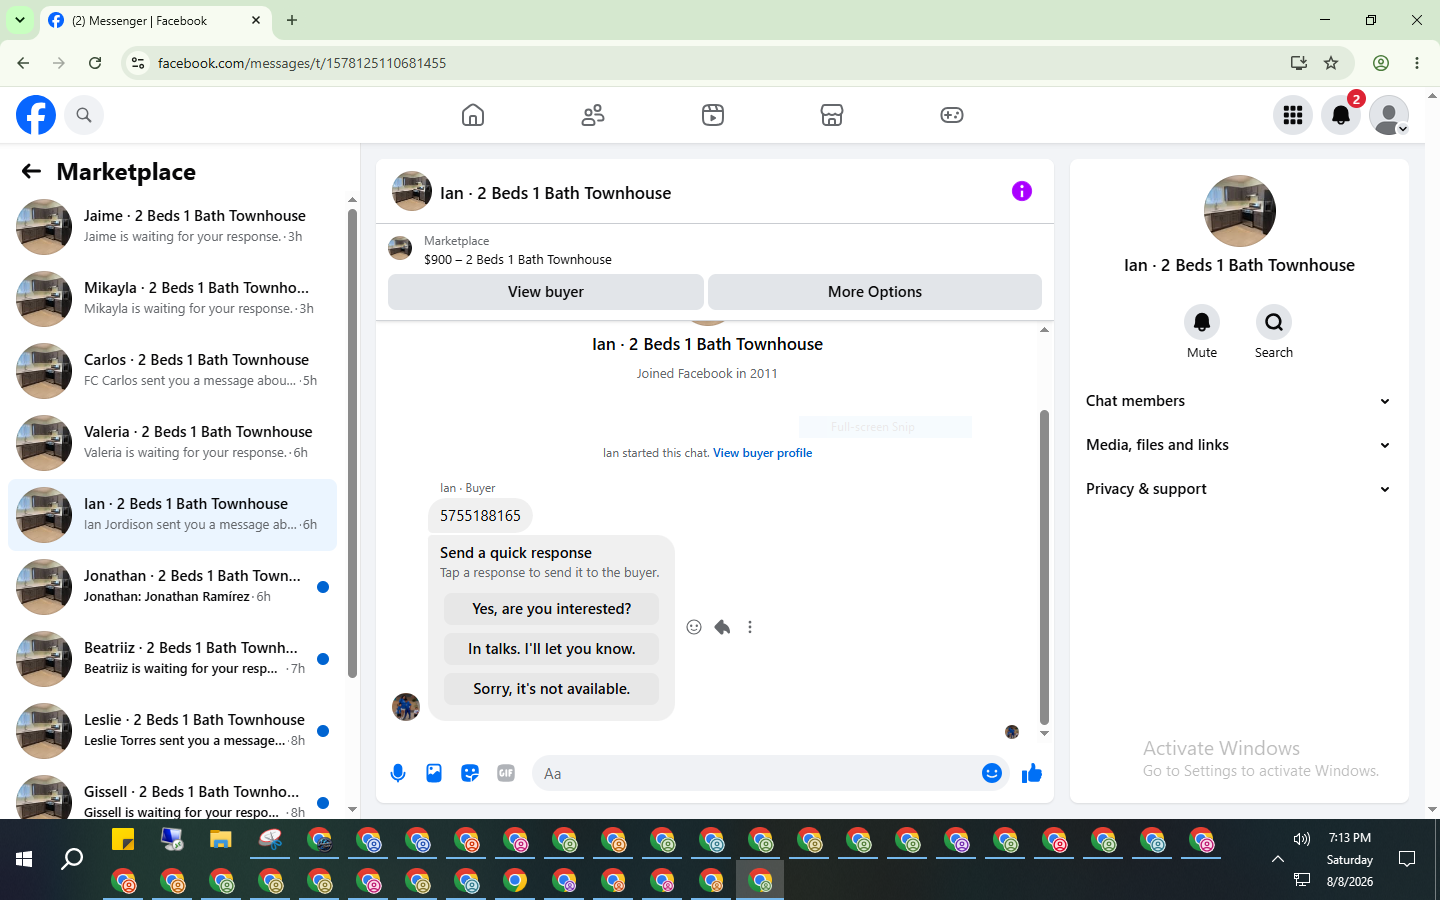1440x900 pixels.
Task: Open account menu via profile avatar
Action: point(1389,115)
